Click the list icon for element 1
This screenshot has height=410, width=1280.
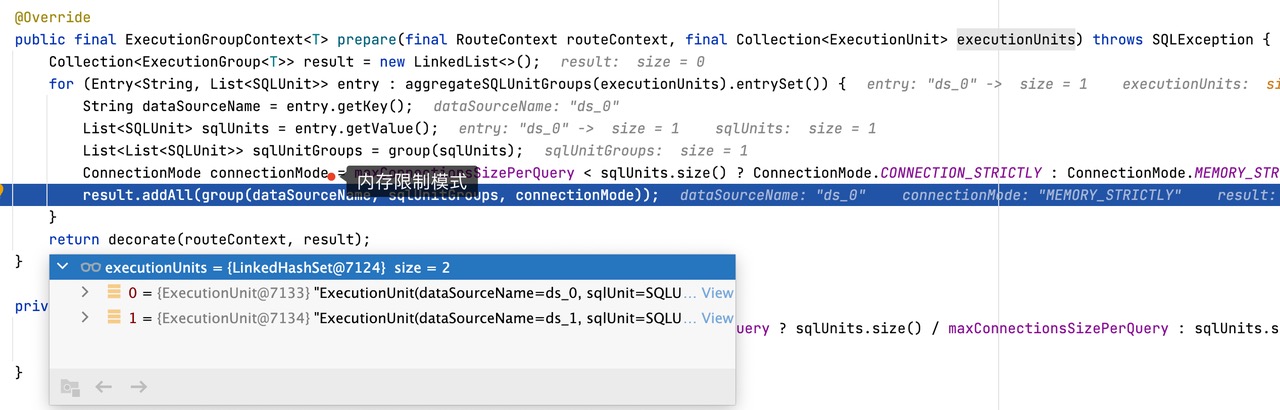pos(112,318)
